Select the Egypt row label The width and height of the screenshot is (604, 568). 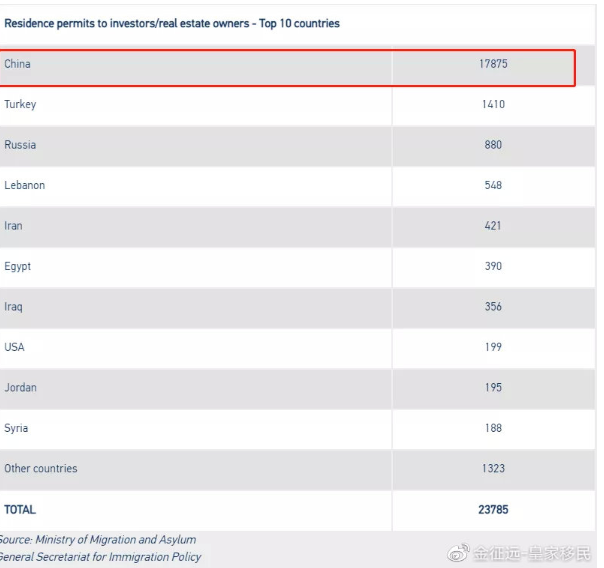click(x=18, y=266)
